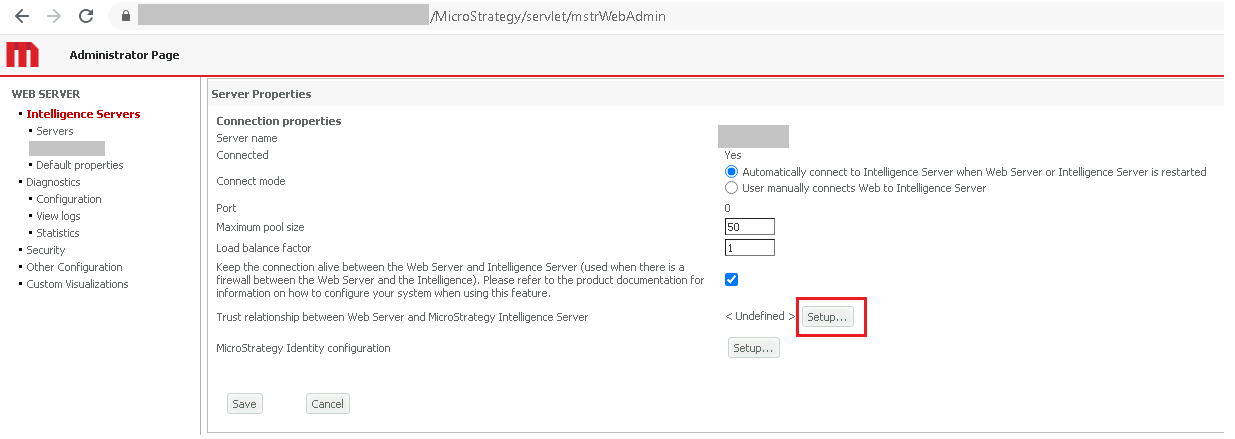Screen dimensions: 1235x439
Task: Click the MicroStrategy logo icon
Action: point(22,55)
